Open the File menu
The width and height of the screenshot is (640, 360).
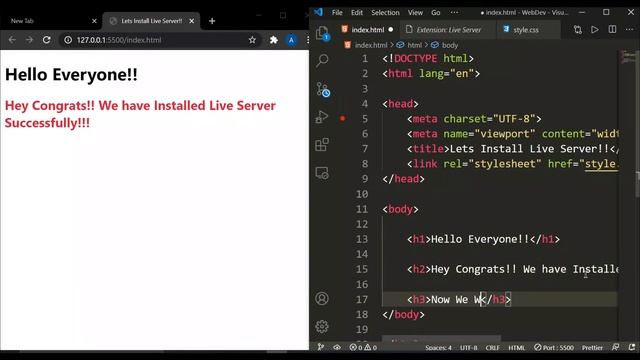[337, 13]
